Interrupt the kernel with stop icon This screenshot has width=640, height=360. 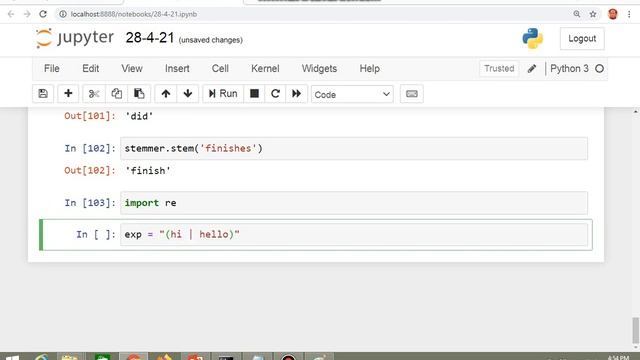[254, 94]
